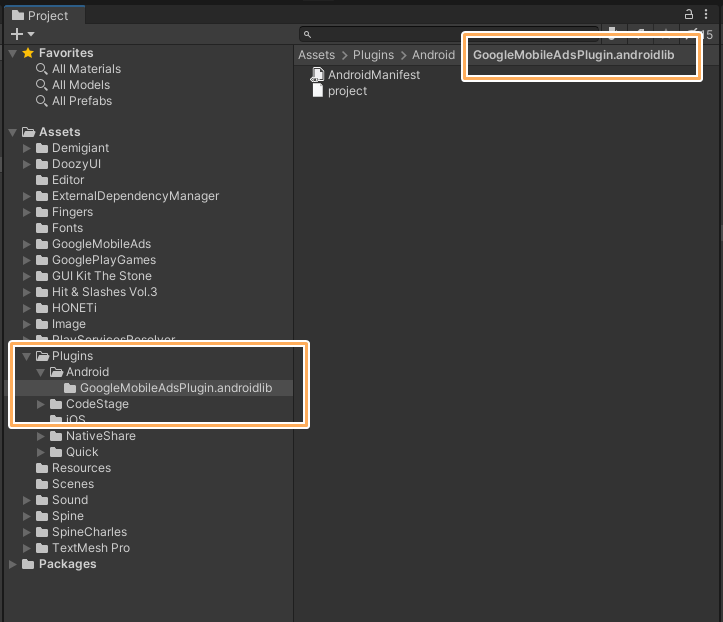Image resolution: width=723 pixels, height=622 pixels.
Task: Click the TextMesh Pro folder icon
Action: (x=42, y=548)
